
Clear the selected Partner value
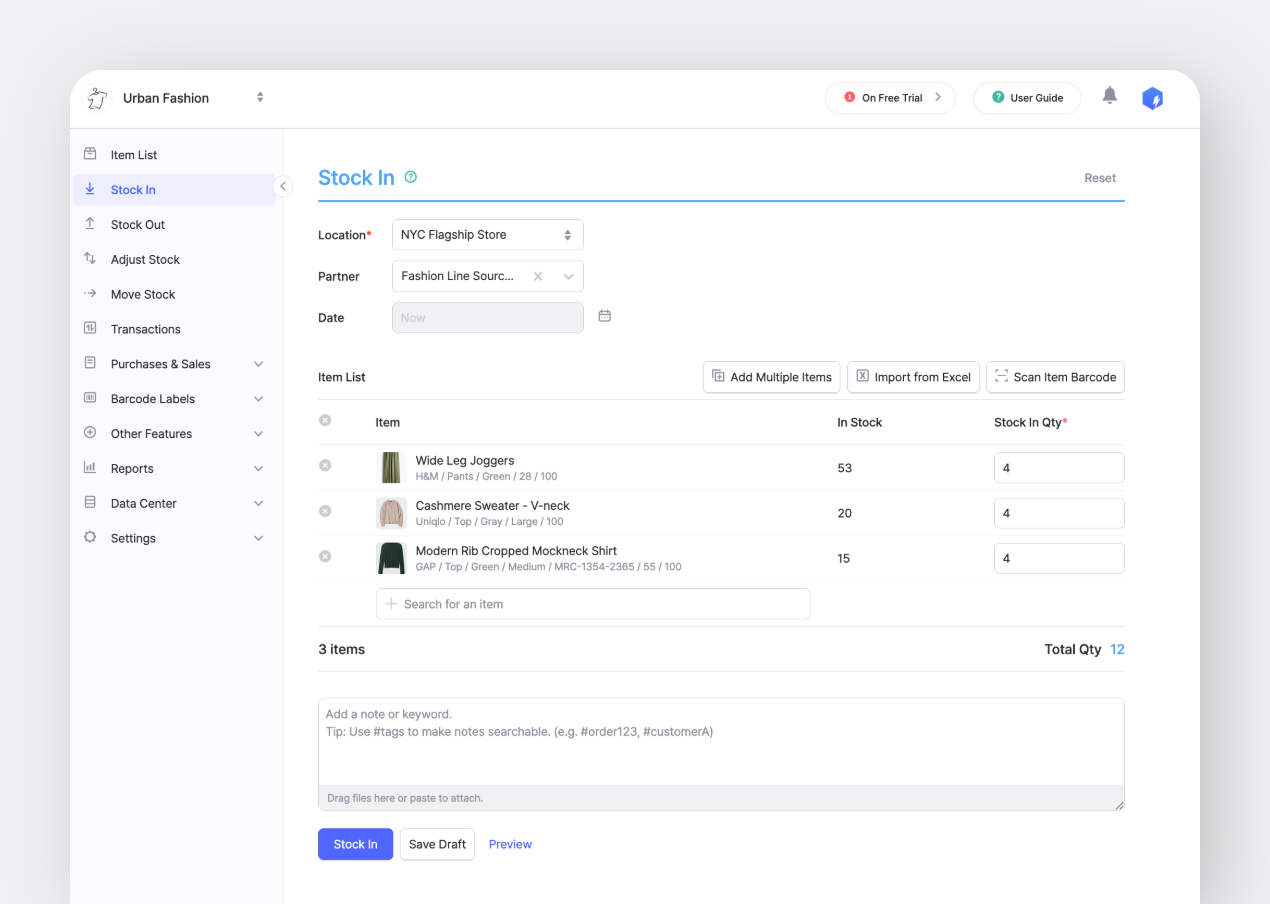538,276
